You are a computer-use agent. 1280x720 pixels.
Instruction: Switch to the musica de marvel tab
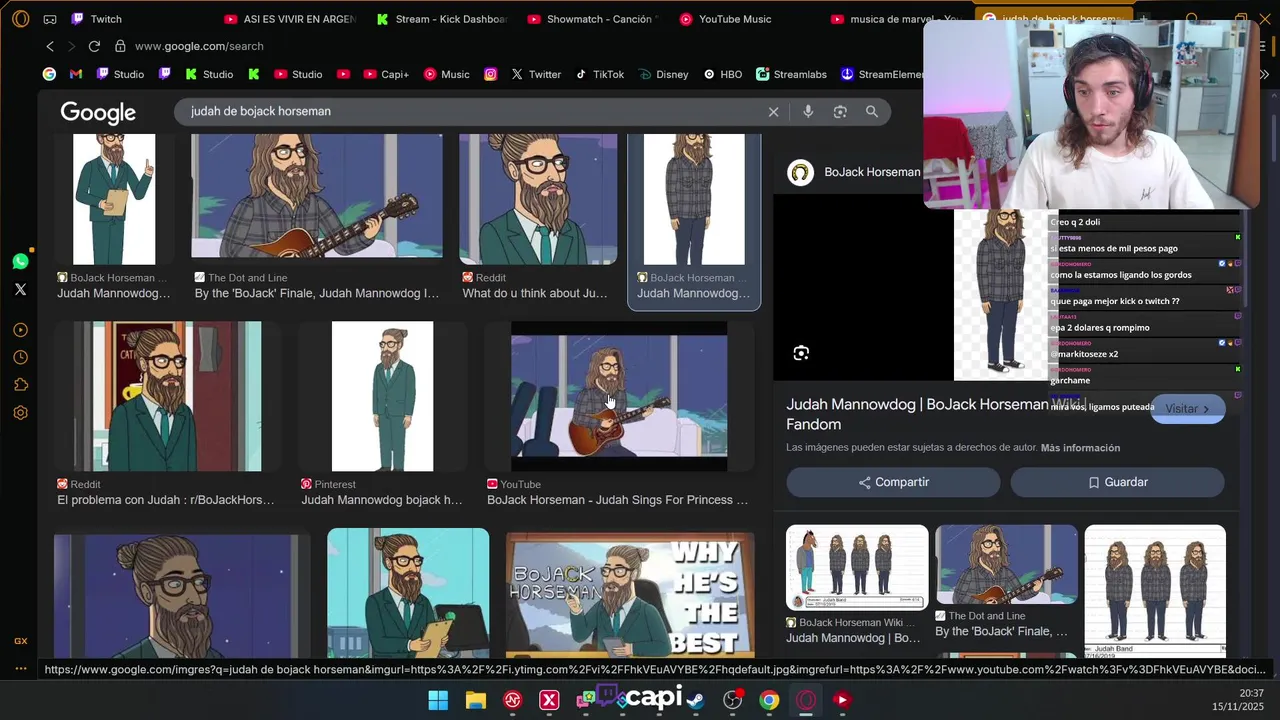(896, 19)
